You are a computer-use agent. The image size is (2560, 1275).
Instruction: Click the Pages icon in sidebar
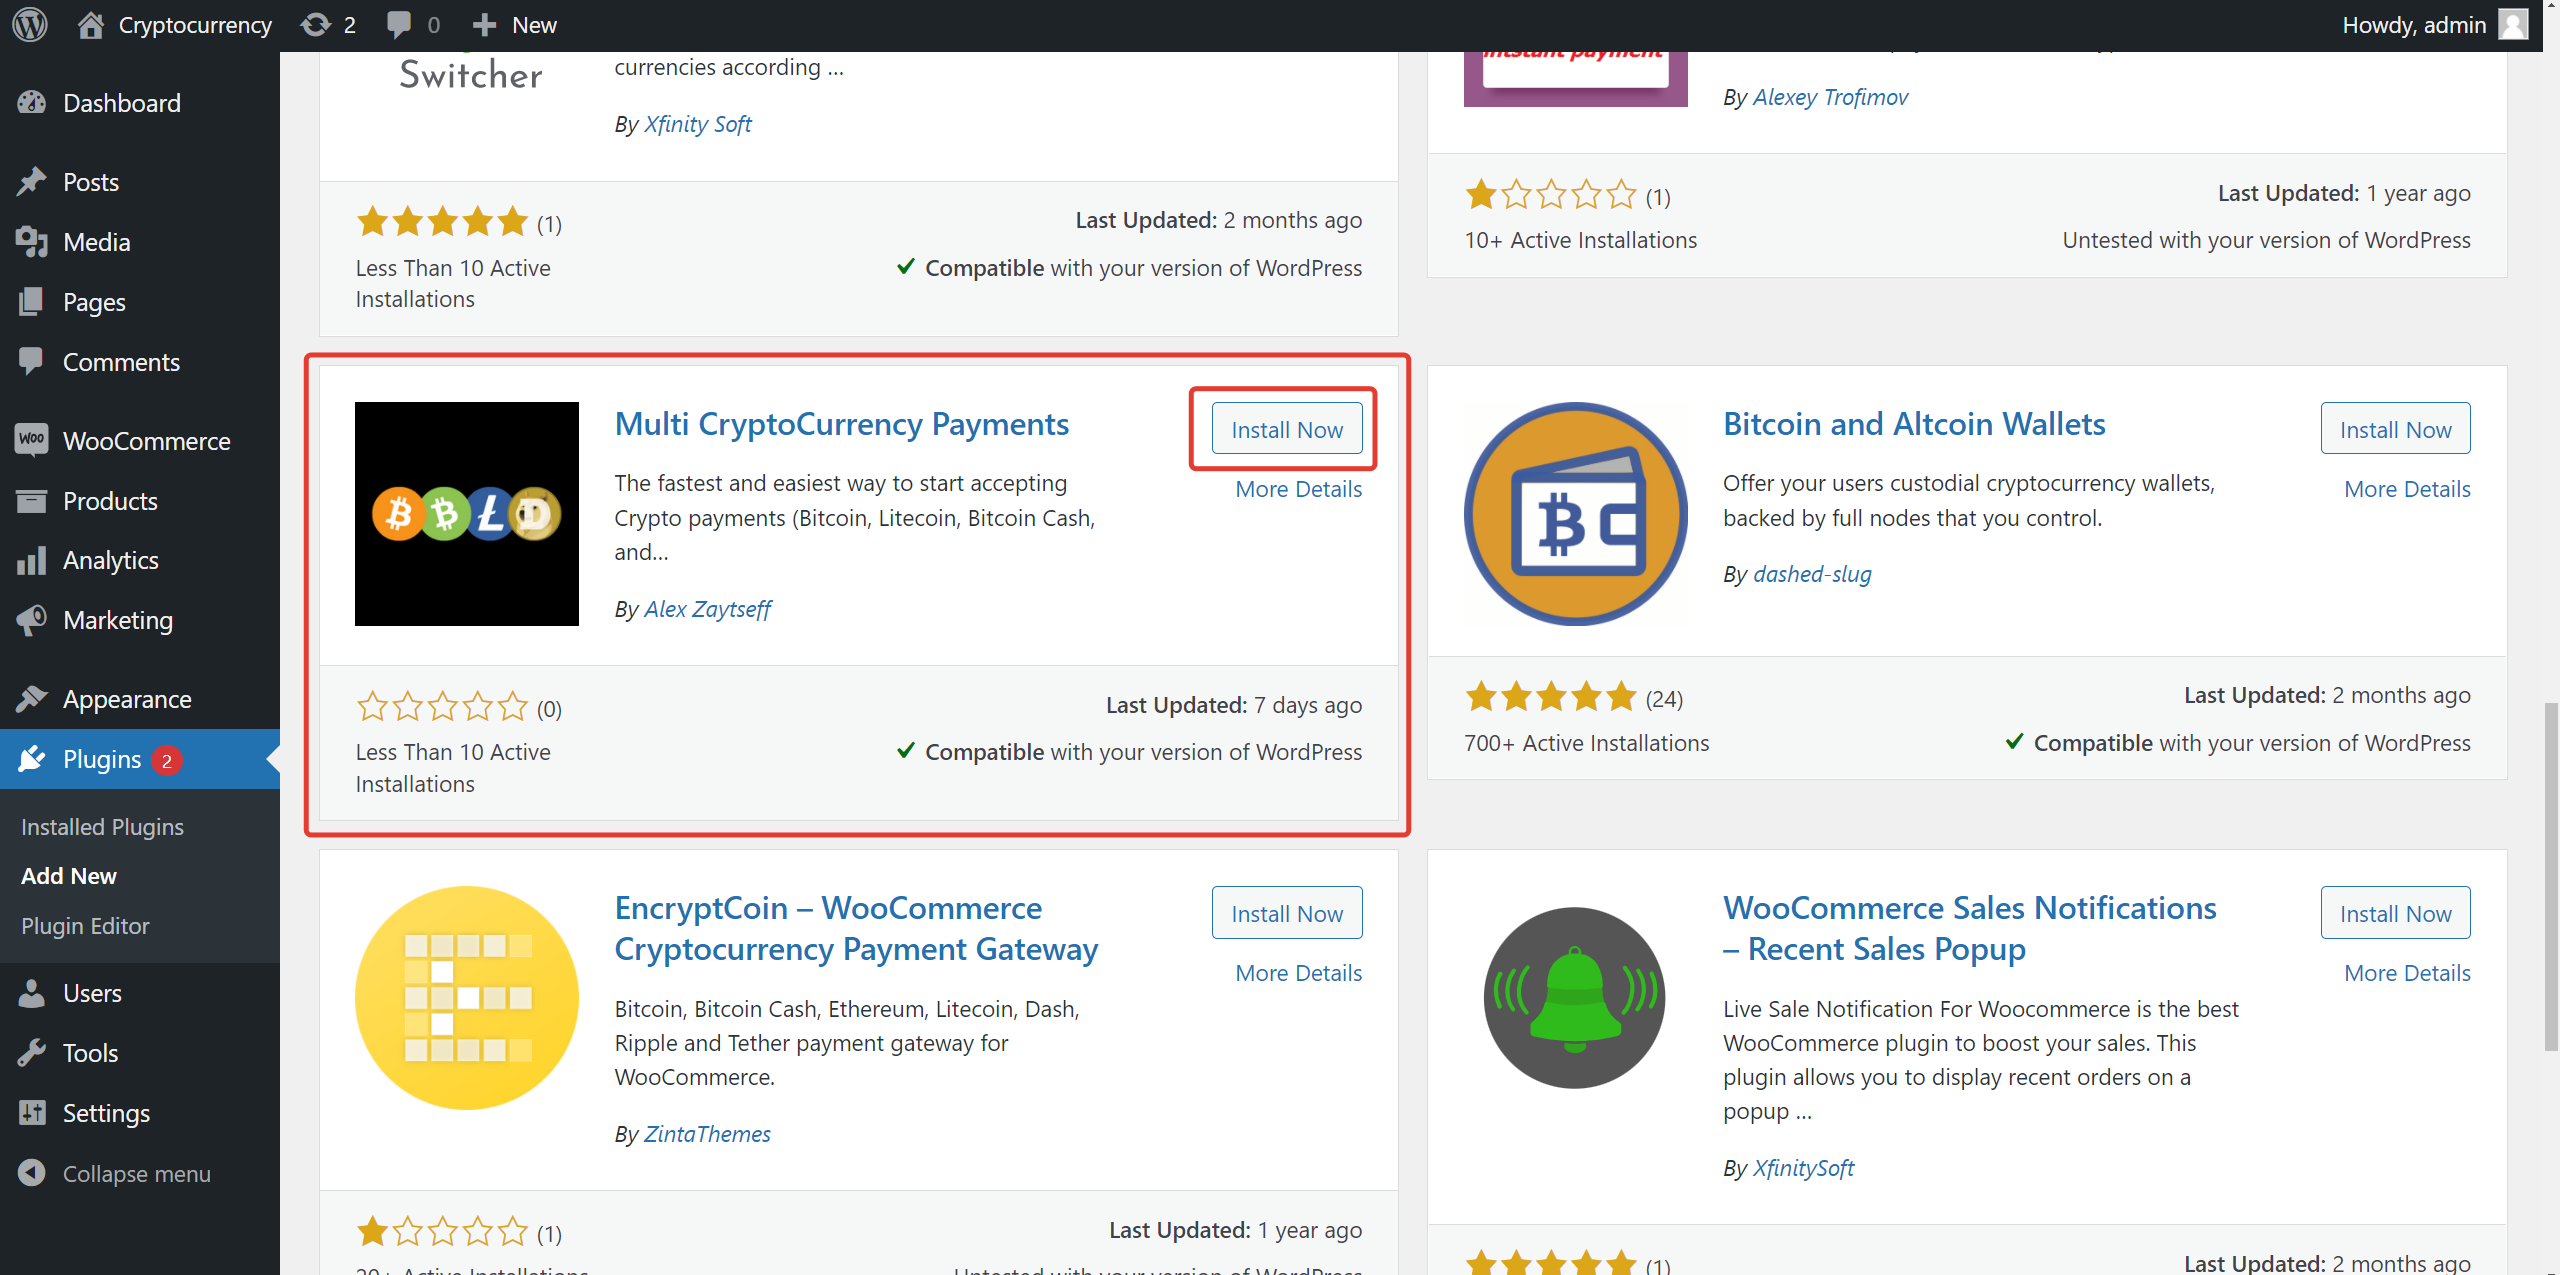(x=32, y=301)
